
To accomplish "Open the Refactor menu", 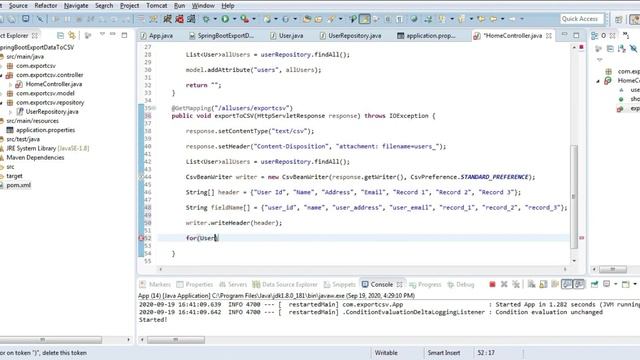I will pyautogui.click(x=46, y=6).
